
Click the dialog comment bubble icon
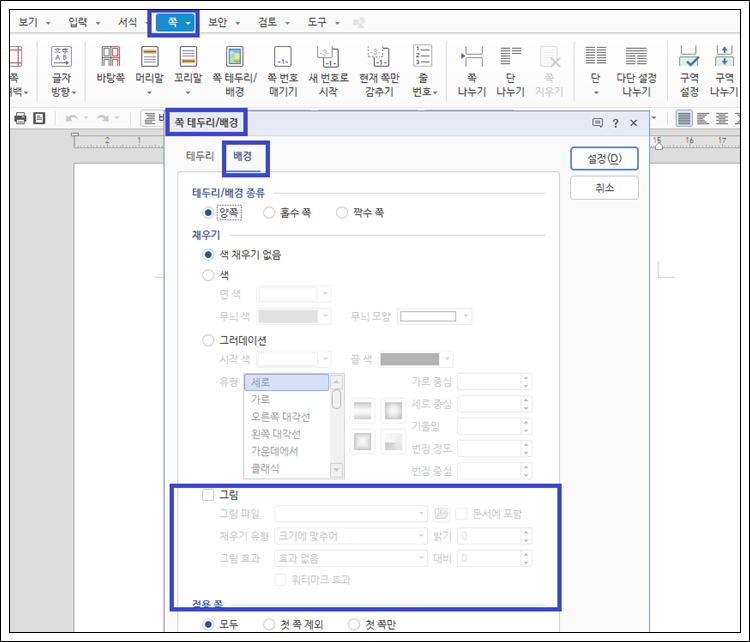tap(597, 123)
